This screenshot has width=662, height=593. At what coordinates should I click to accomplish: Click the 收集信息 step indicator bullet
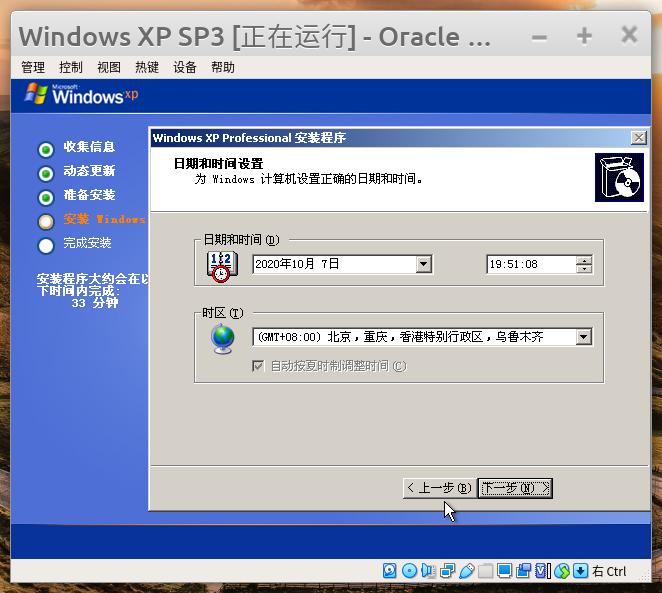coord(46,149)
